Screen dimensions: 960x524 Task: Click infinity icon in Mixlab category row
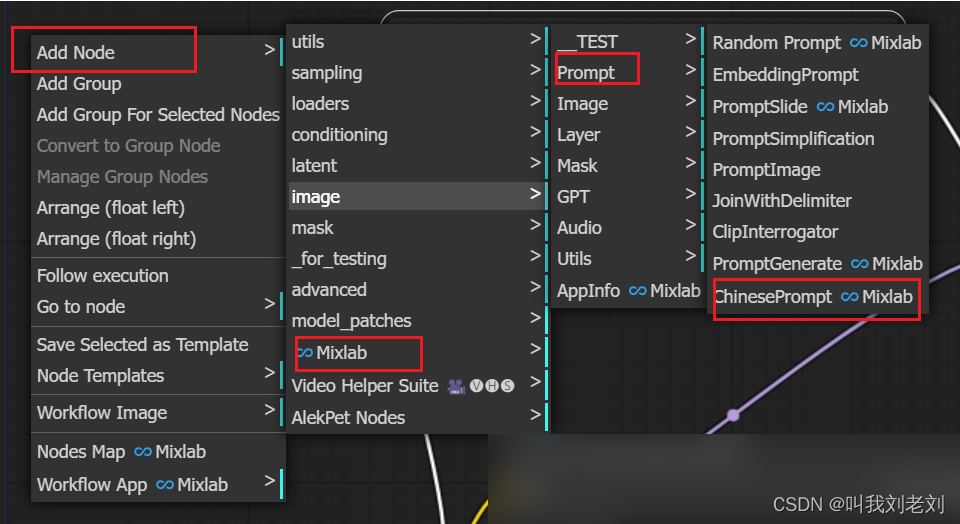tap(304, 353)
